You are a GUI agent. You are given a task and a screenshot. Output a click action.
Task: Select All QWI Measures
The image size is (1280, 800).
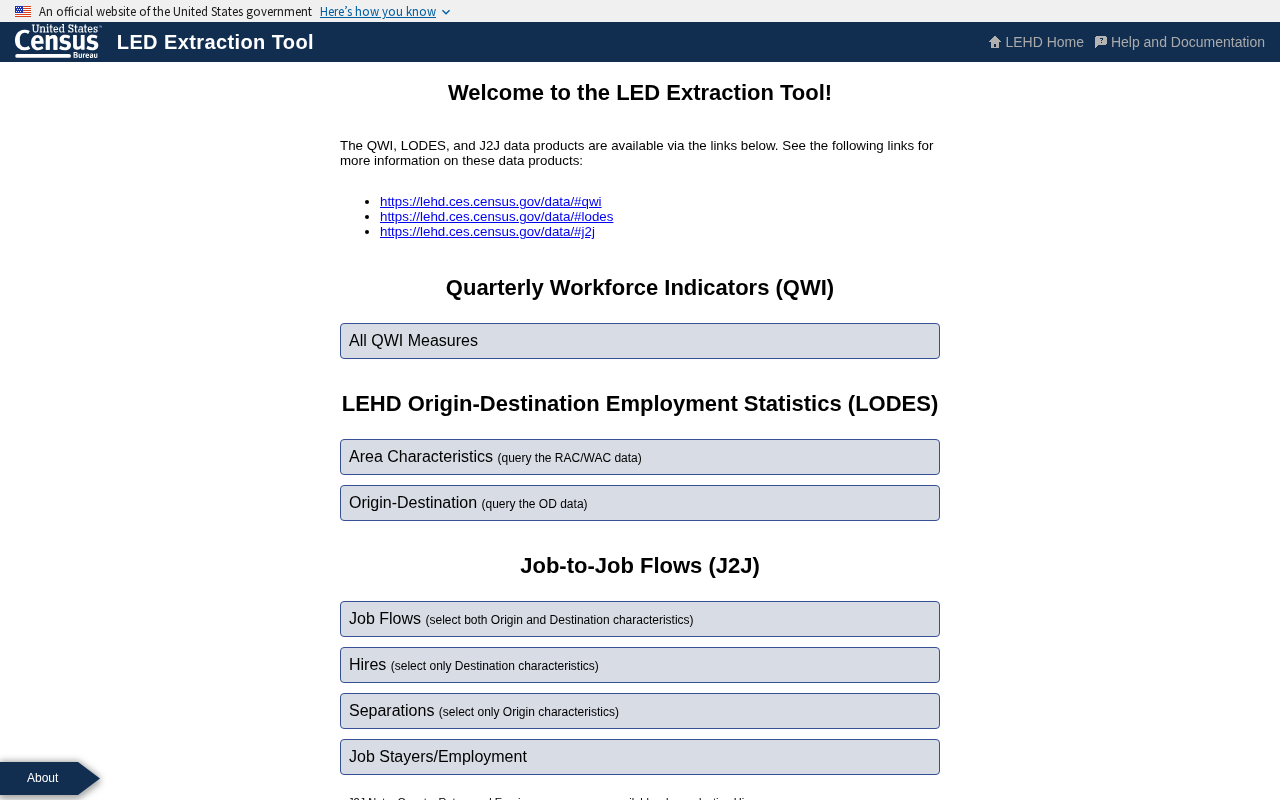tap(640, 341)
